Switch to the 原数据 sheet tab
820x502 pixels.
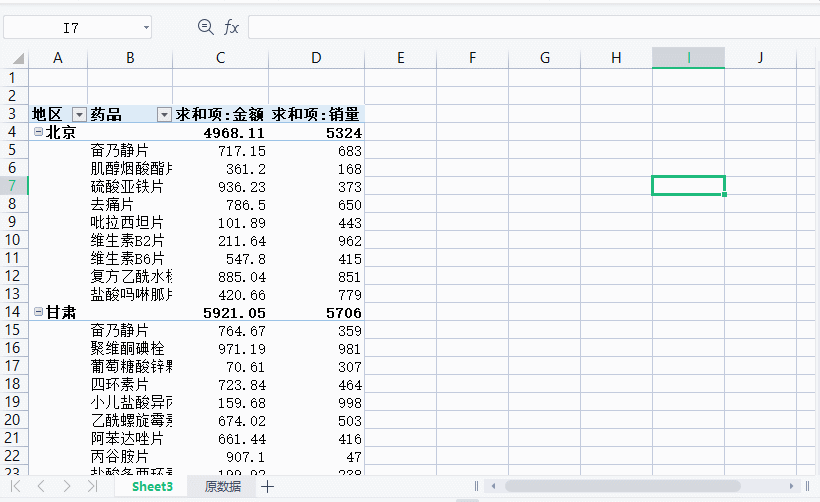coord(222,486)
